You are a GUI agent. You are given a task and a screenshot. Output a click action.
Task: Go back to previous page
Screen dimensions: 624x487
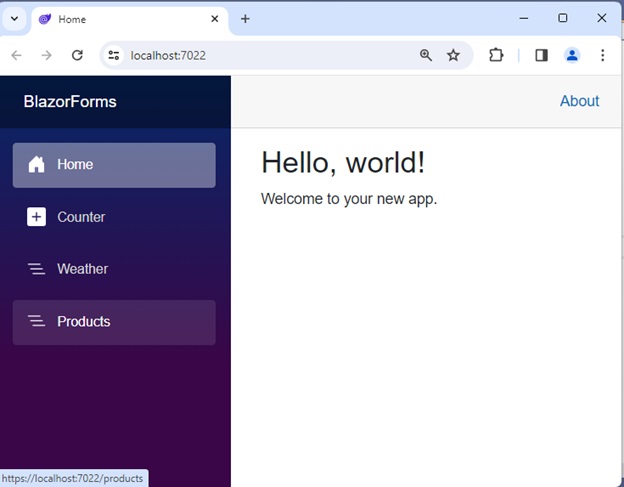point(16,55)
